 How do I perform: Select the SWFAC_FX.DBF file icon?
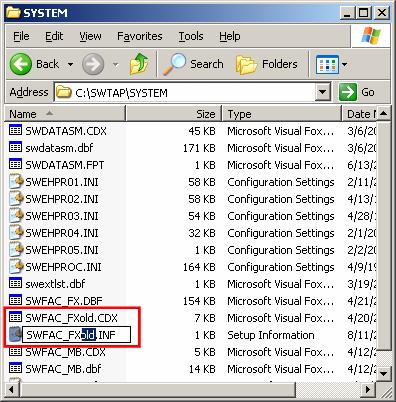(15, 300)
